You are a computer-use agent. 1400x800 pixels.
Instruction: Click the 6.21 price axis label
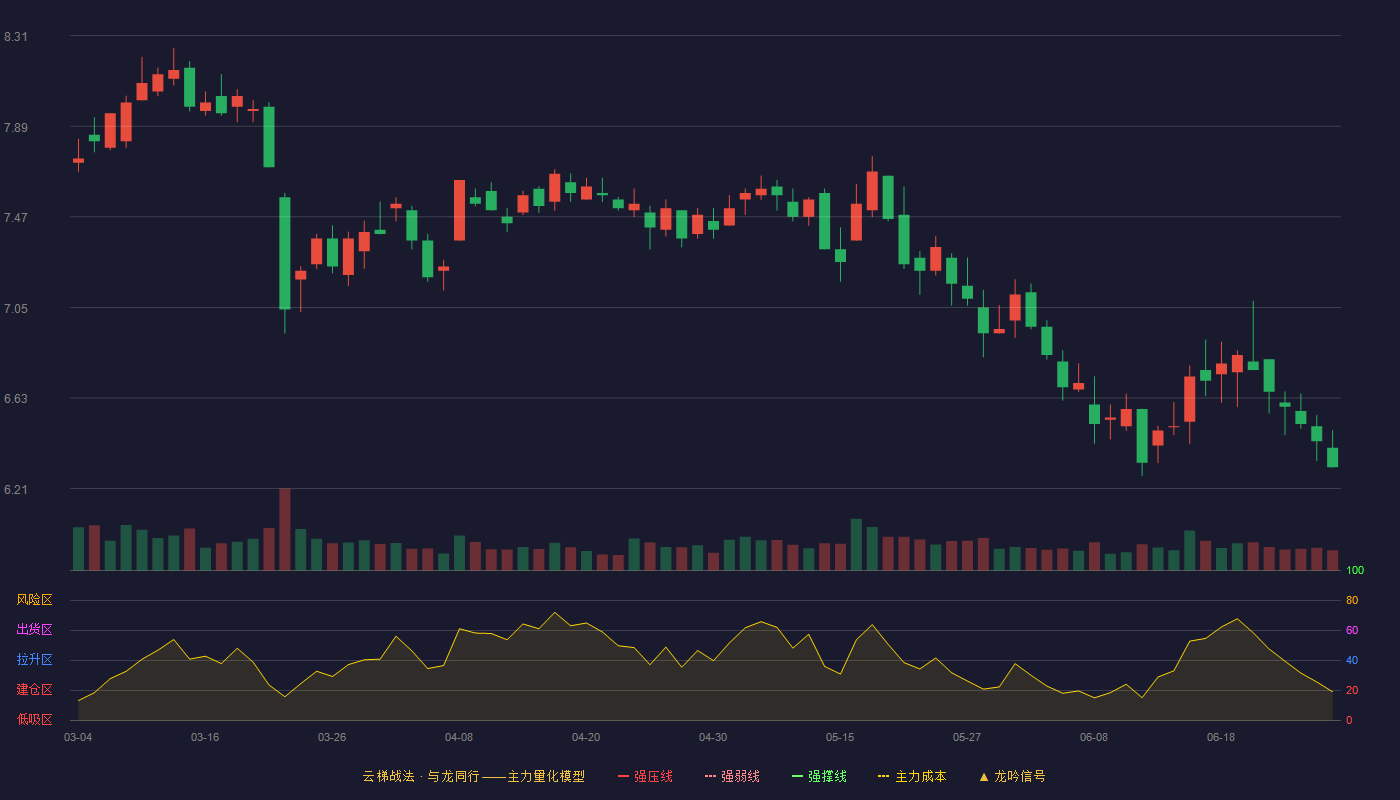[16, 490]
